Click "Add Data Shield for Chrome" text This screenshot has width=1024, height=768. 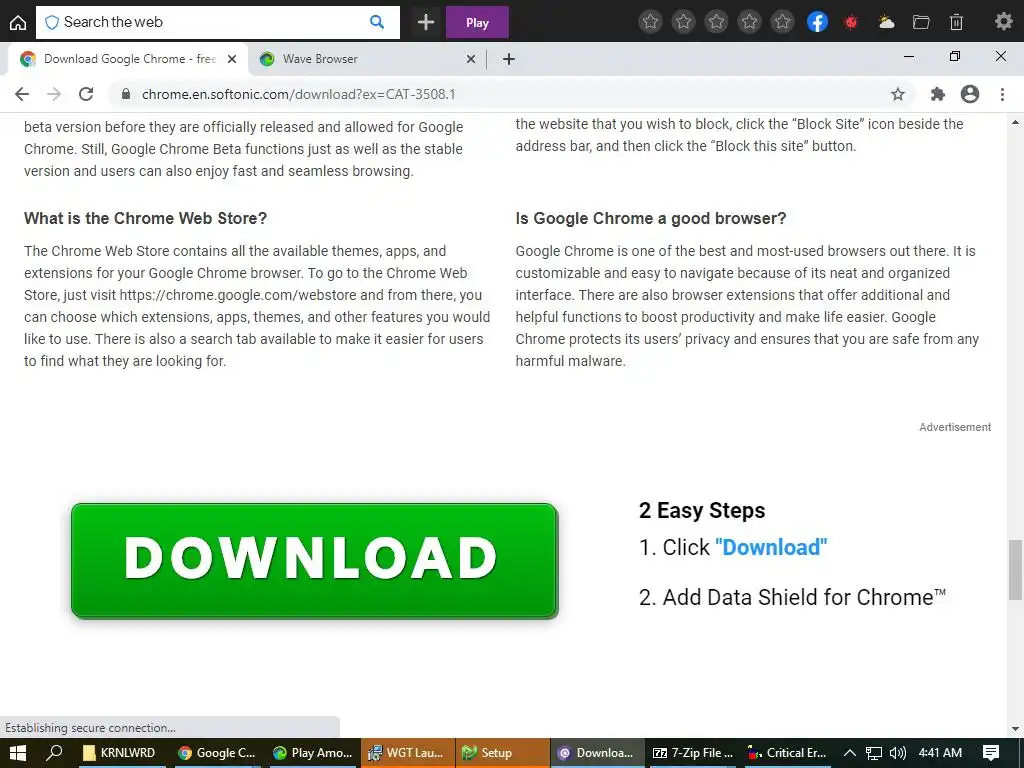(804, 597)
